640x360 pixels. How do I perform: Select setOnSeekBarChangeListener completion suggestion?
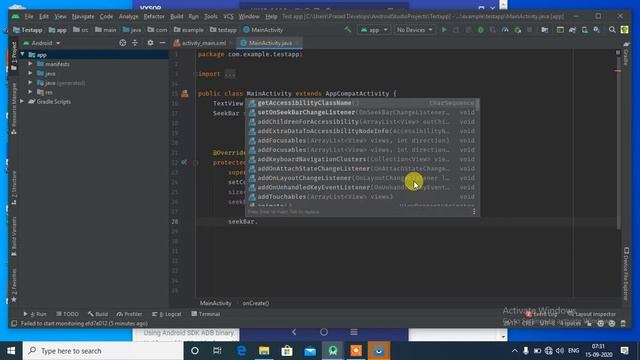tap(362, 112)
